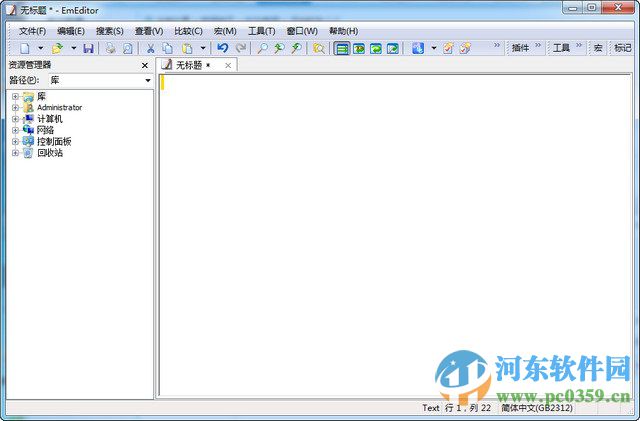Image resolution: width=640 pixels, height=421 pixels.
Task: Open the 编辑(E) menu
Action: pos(71,31)
